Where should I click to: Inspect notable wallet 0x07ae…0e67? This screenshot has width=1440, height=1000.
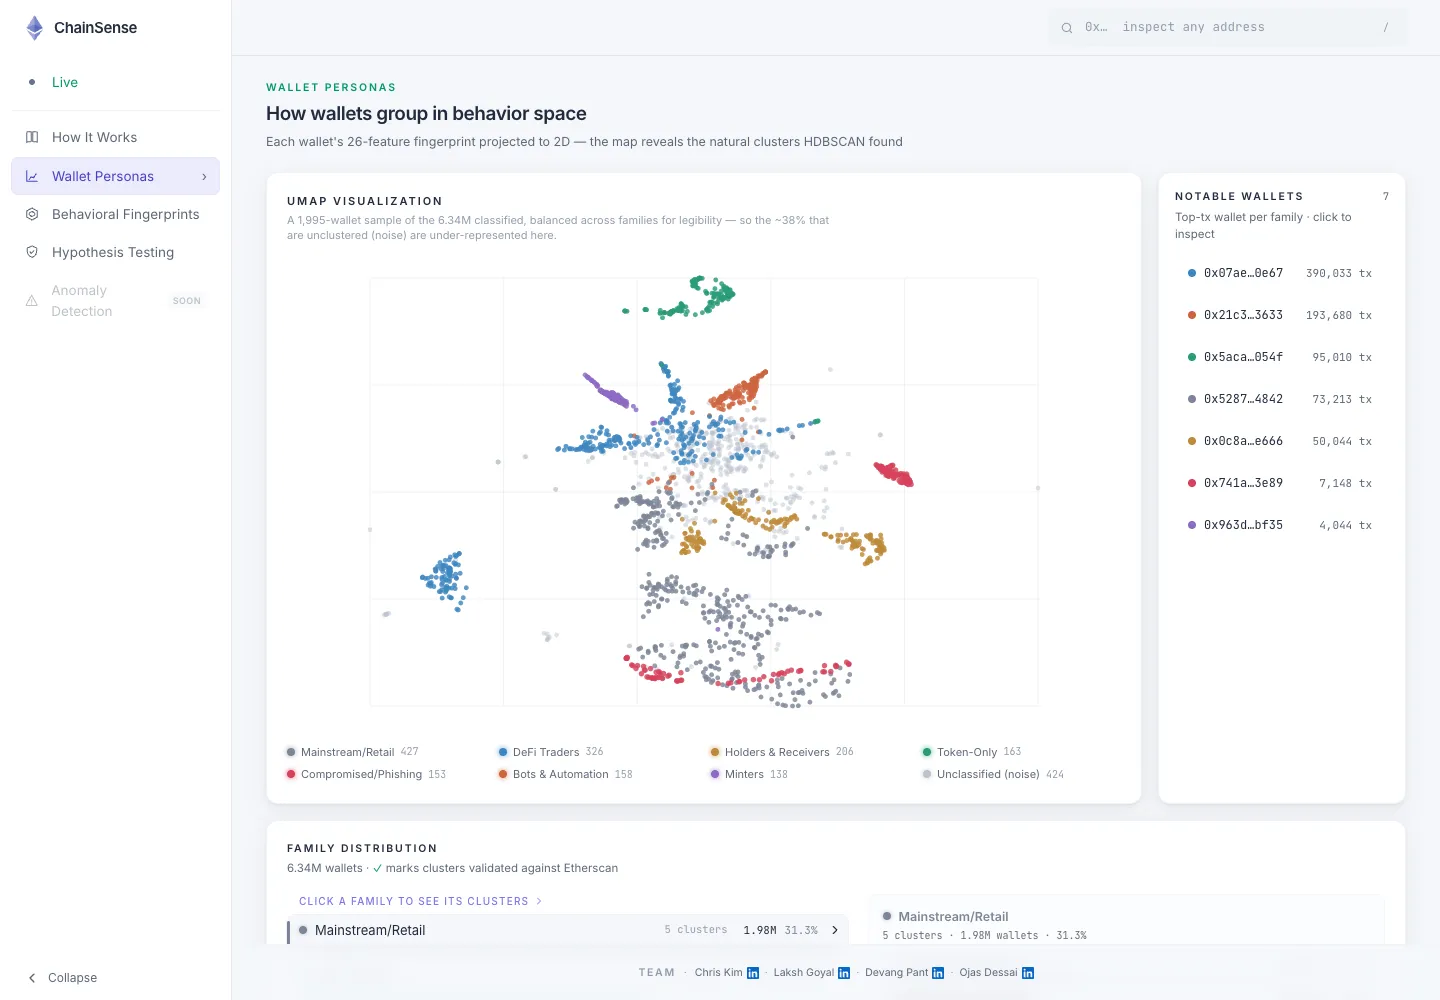1281,273
